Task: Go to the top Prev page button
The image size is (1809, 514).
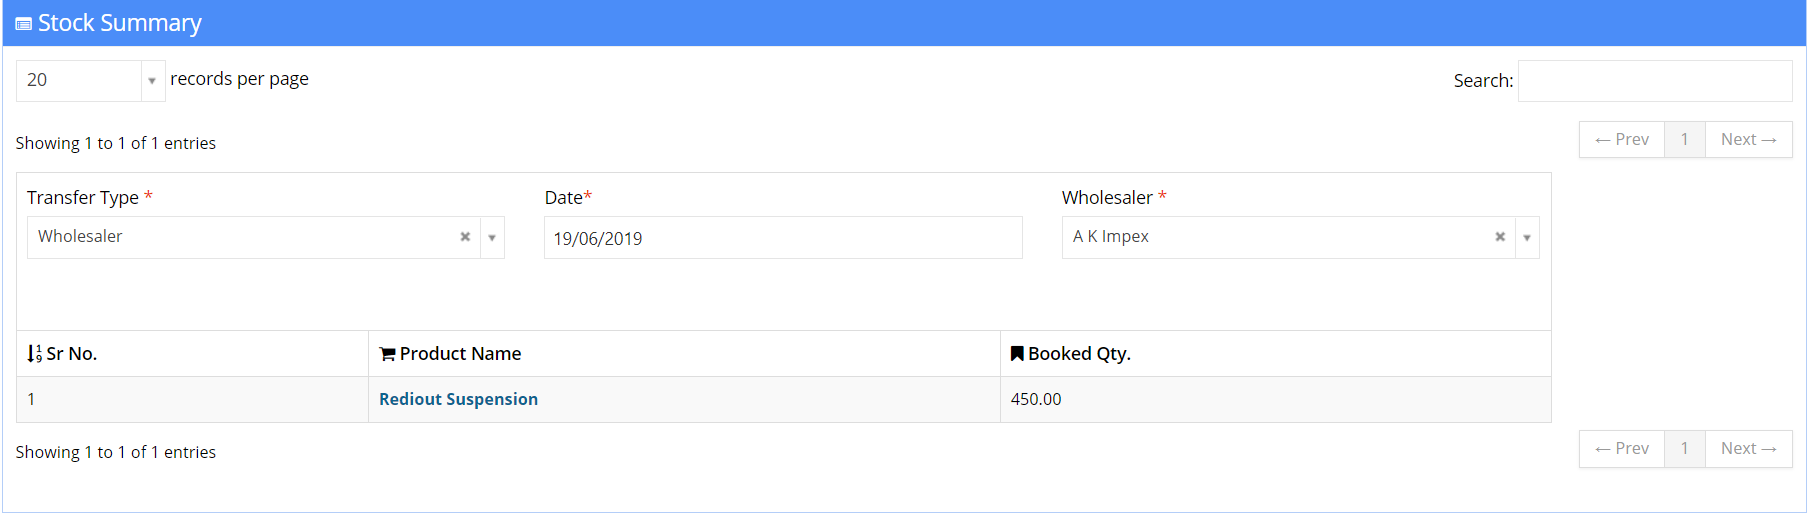Action: pyautogui.click(x=1622, y=140)
